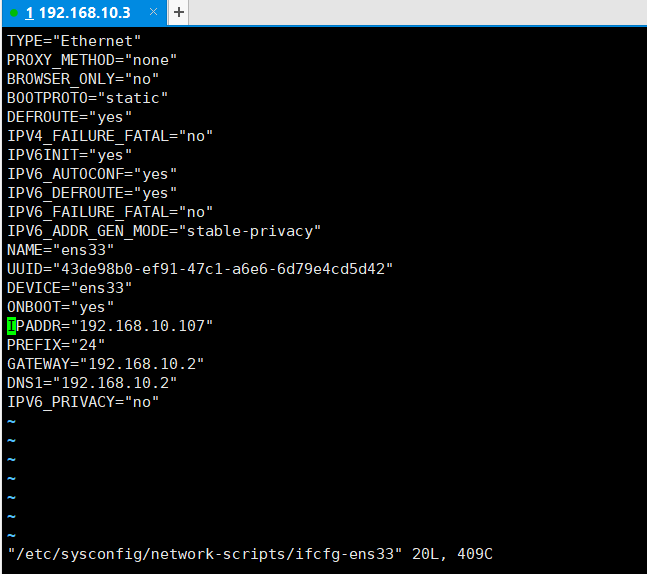The height and width of the screenshot is (574, 647).
Task: Click the PROXY_METHOD="none" line
Action: point(92,60)
